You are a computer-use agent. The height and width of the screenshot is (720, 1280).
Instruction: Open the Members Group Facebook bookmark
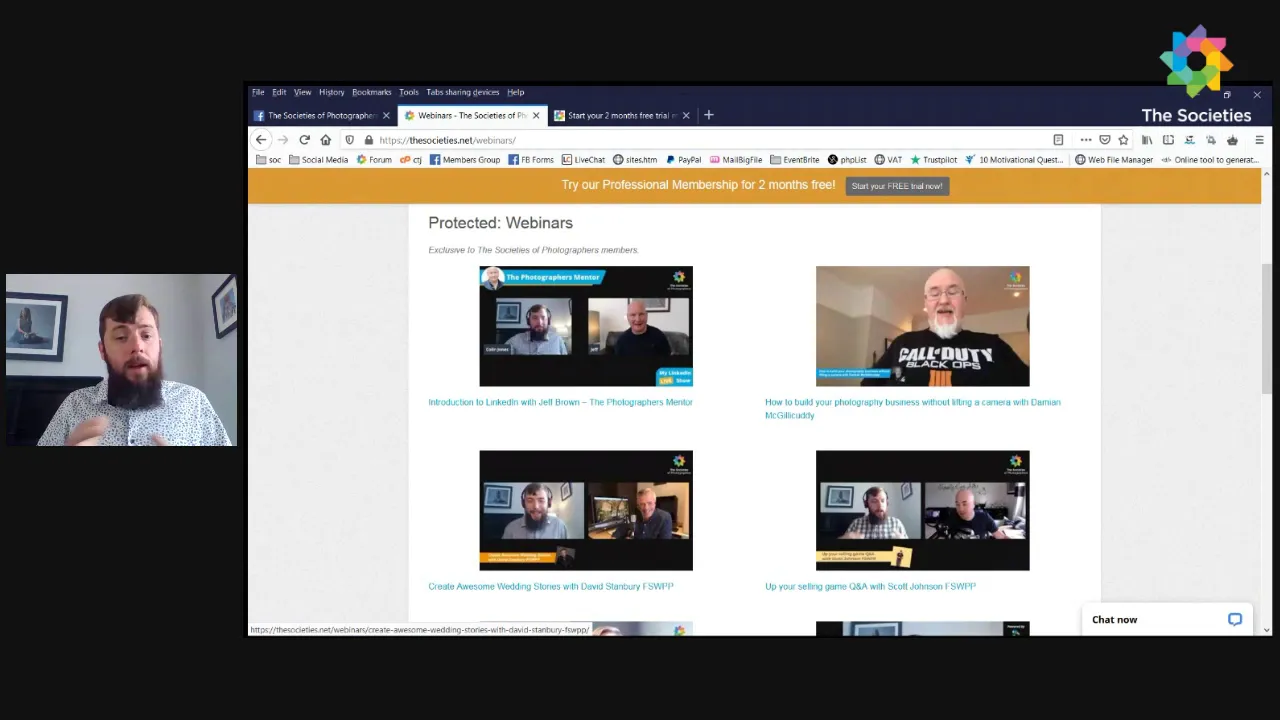coord(465,160)
